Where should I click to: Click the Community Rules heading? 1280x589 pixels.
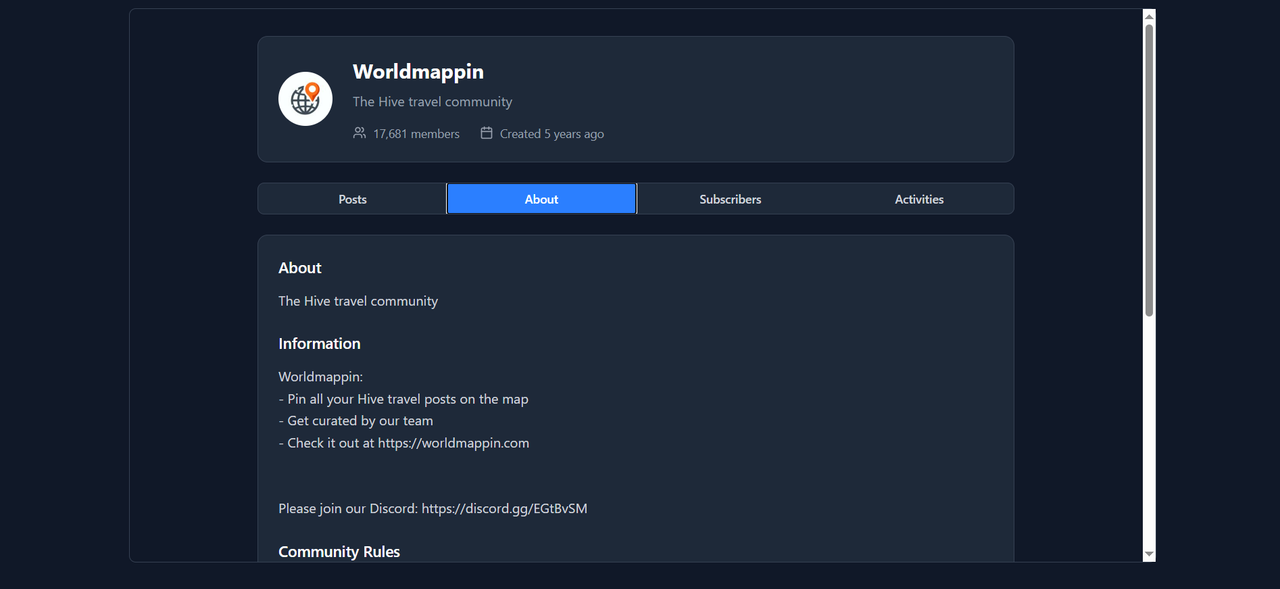click(339, 552)
